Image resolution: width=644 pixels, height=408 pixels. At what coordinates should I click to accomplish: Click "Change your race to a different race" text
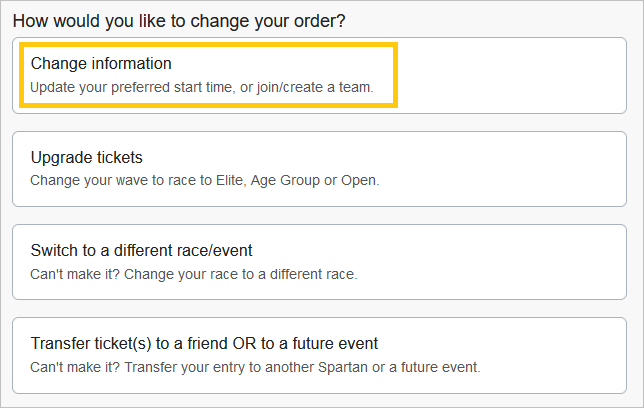(x=193, y=274)
